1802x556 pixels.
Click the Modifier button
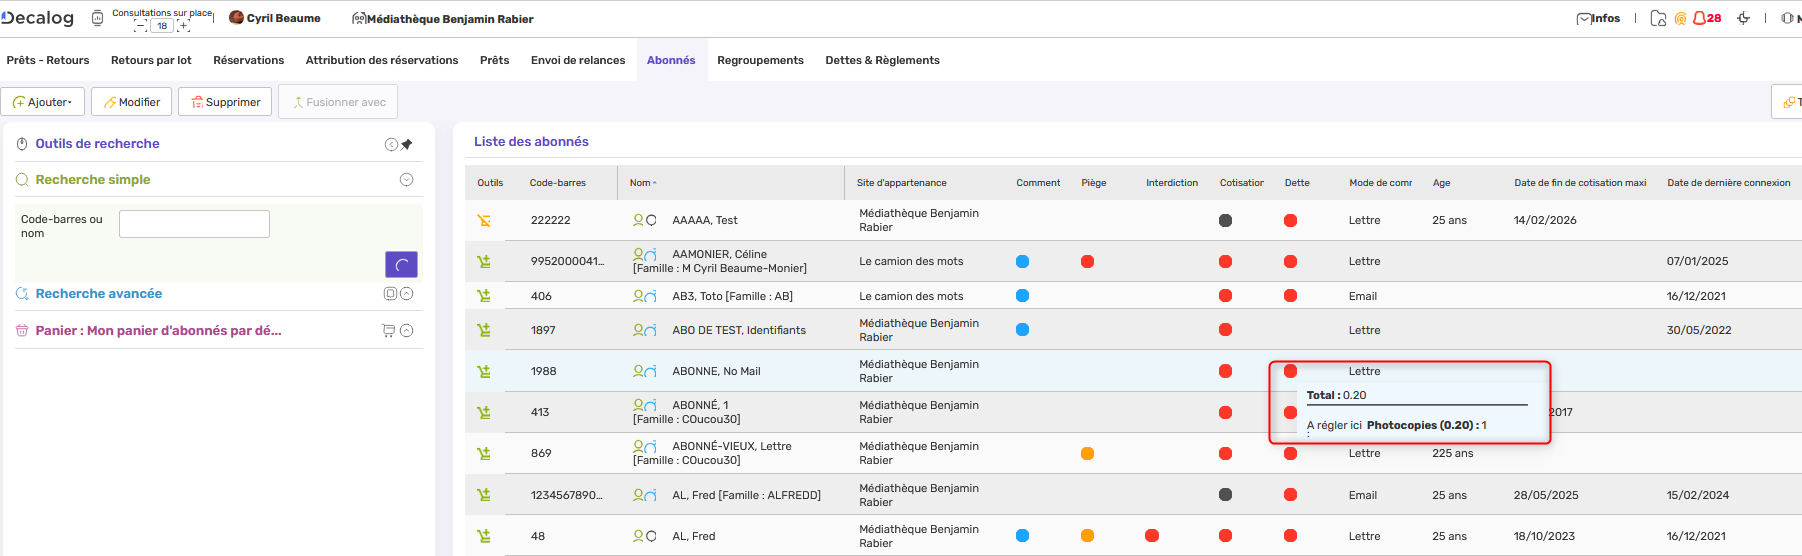click(x=132, y=102)
